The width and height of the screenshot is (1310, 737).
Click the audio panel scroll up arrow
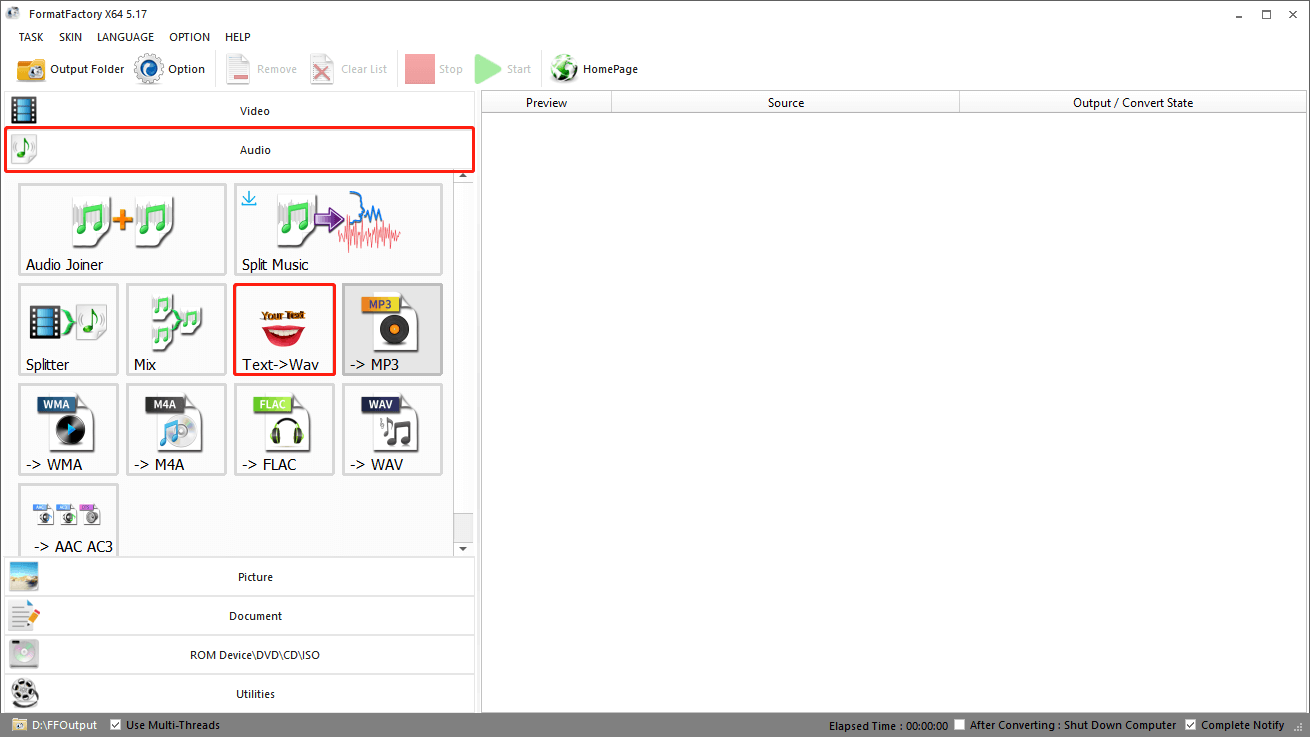point(463,177)
